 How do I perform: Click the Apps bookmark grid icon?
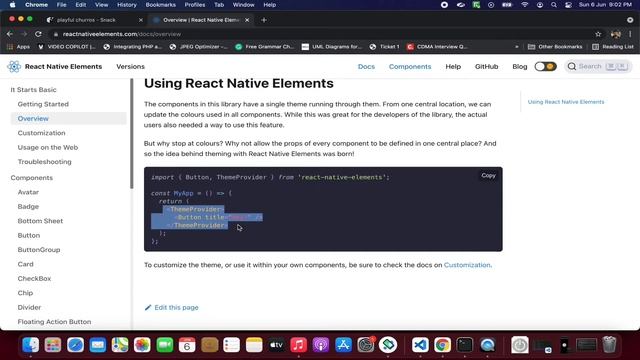click(10, 47)
